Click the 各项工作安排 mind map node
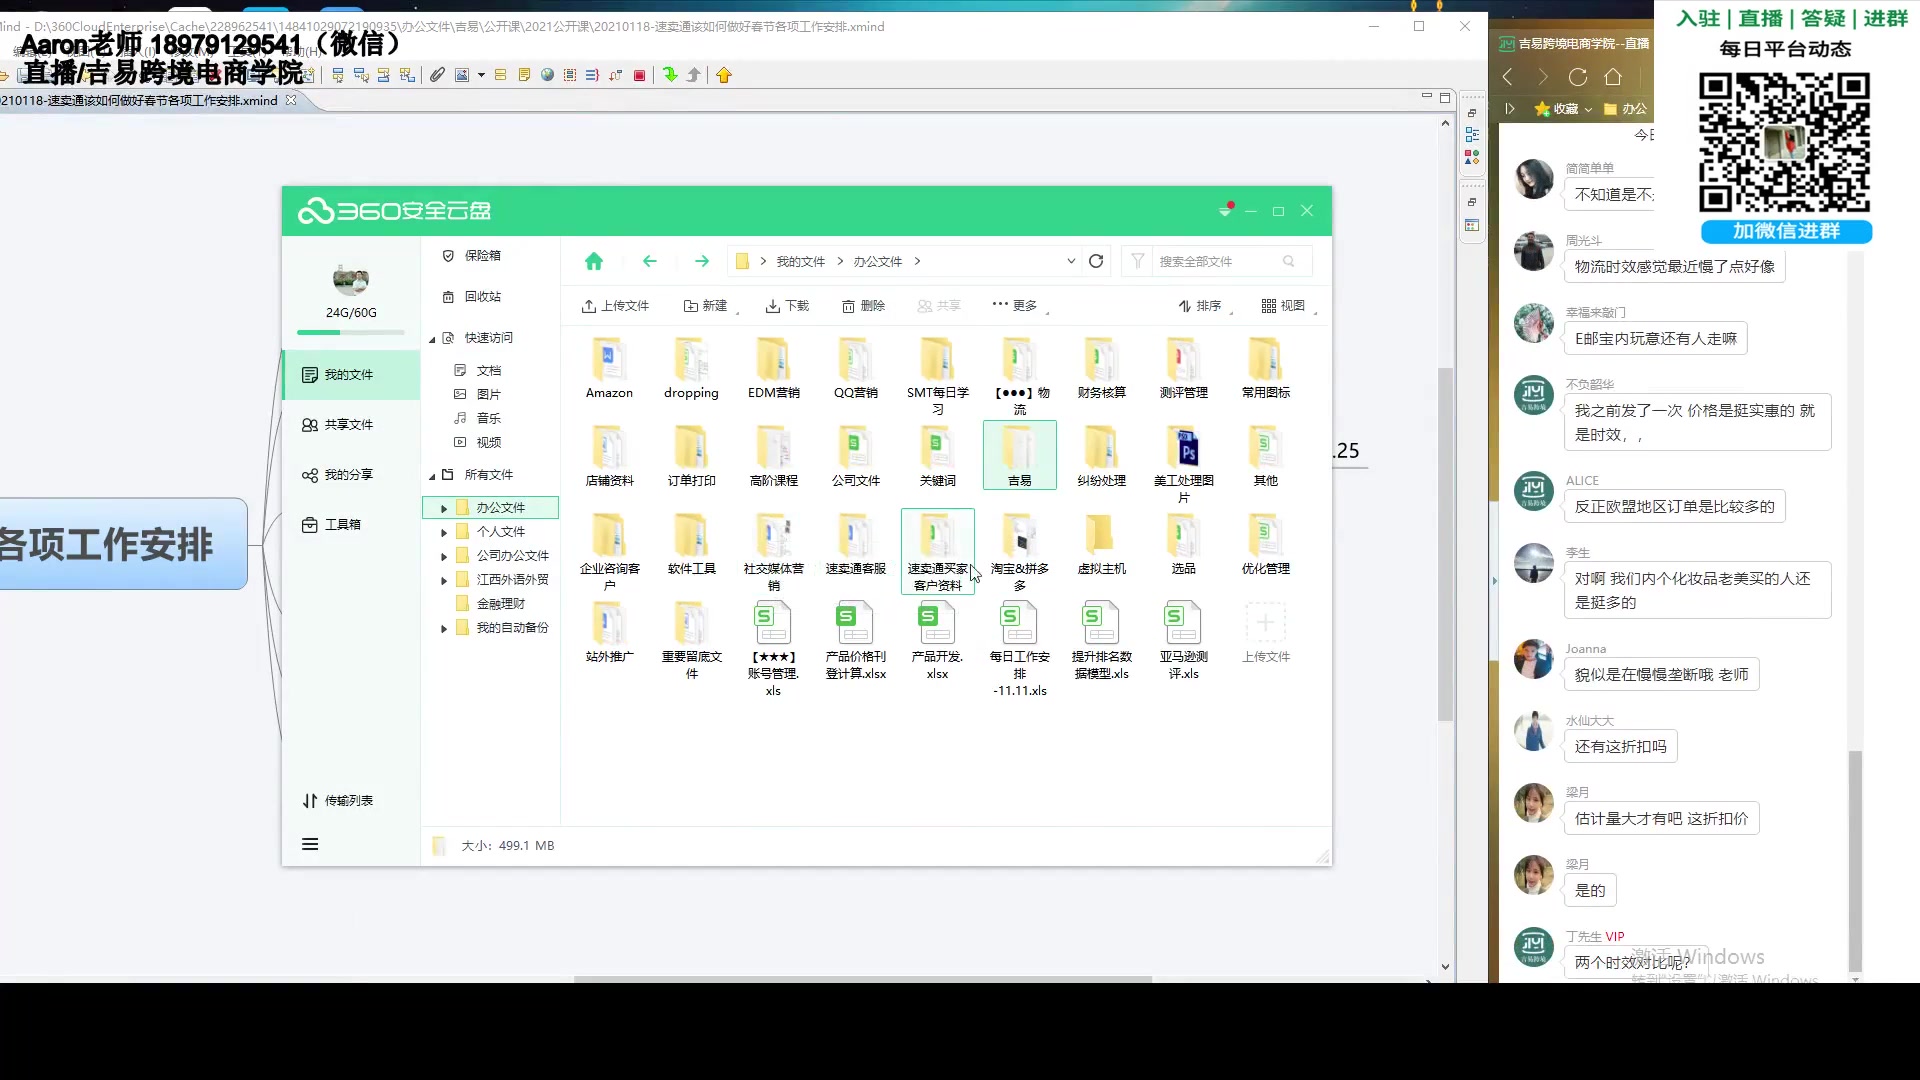This screenshot has width=1920, height=1080. pyautogui.click(x=122, y=544)
